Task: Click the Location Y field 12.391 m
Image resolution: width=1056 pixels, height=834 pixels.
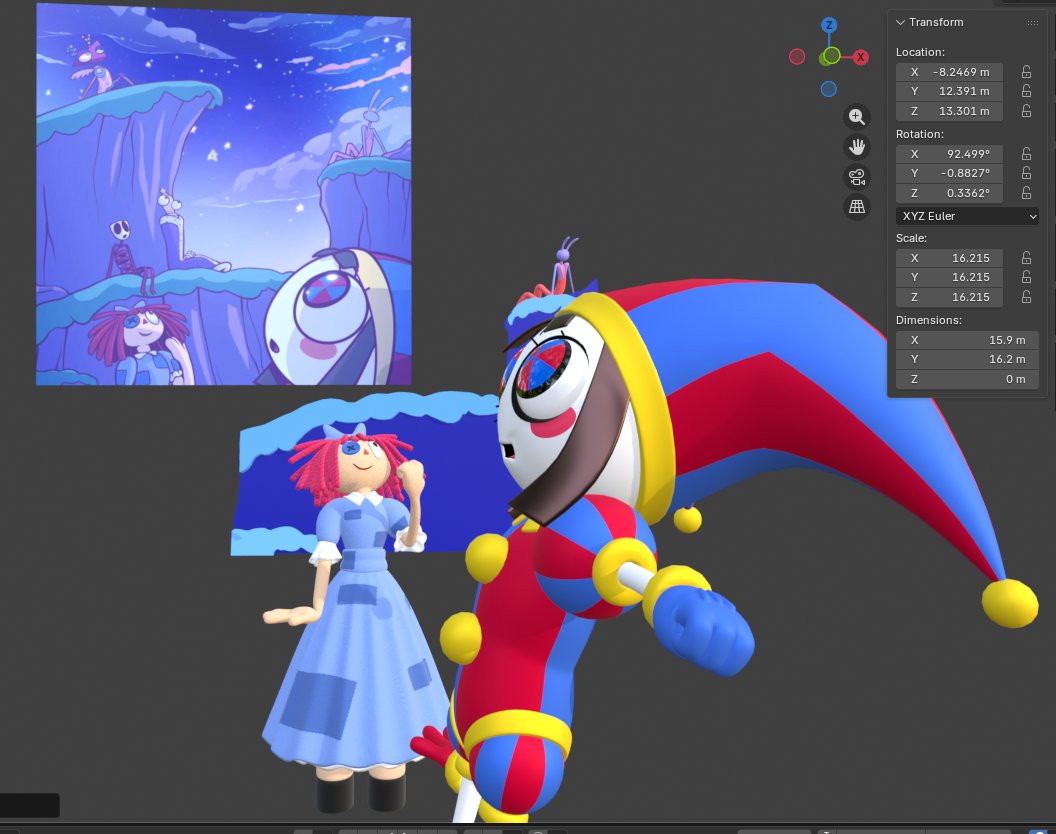Action: (x=949, y=91)
